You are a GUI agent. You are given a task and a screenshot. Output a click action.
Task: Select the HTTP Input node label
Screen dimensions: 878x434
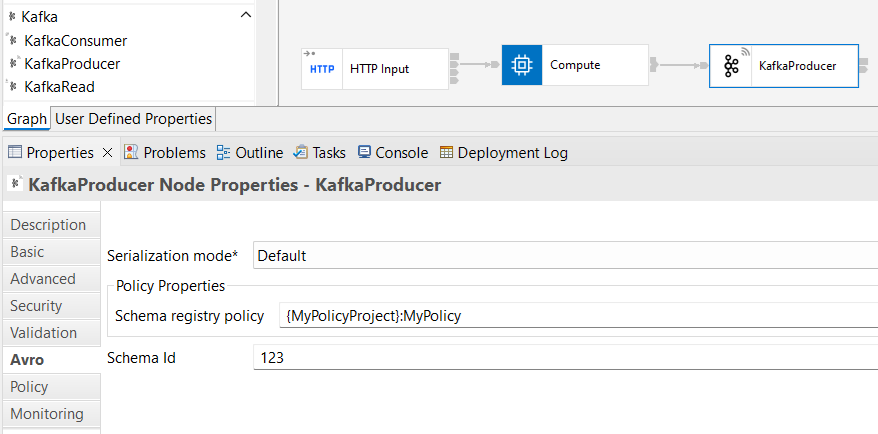tap(379, 69)
